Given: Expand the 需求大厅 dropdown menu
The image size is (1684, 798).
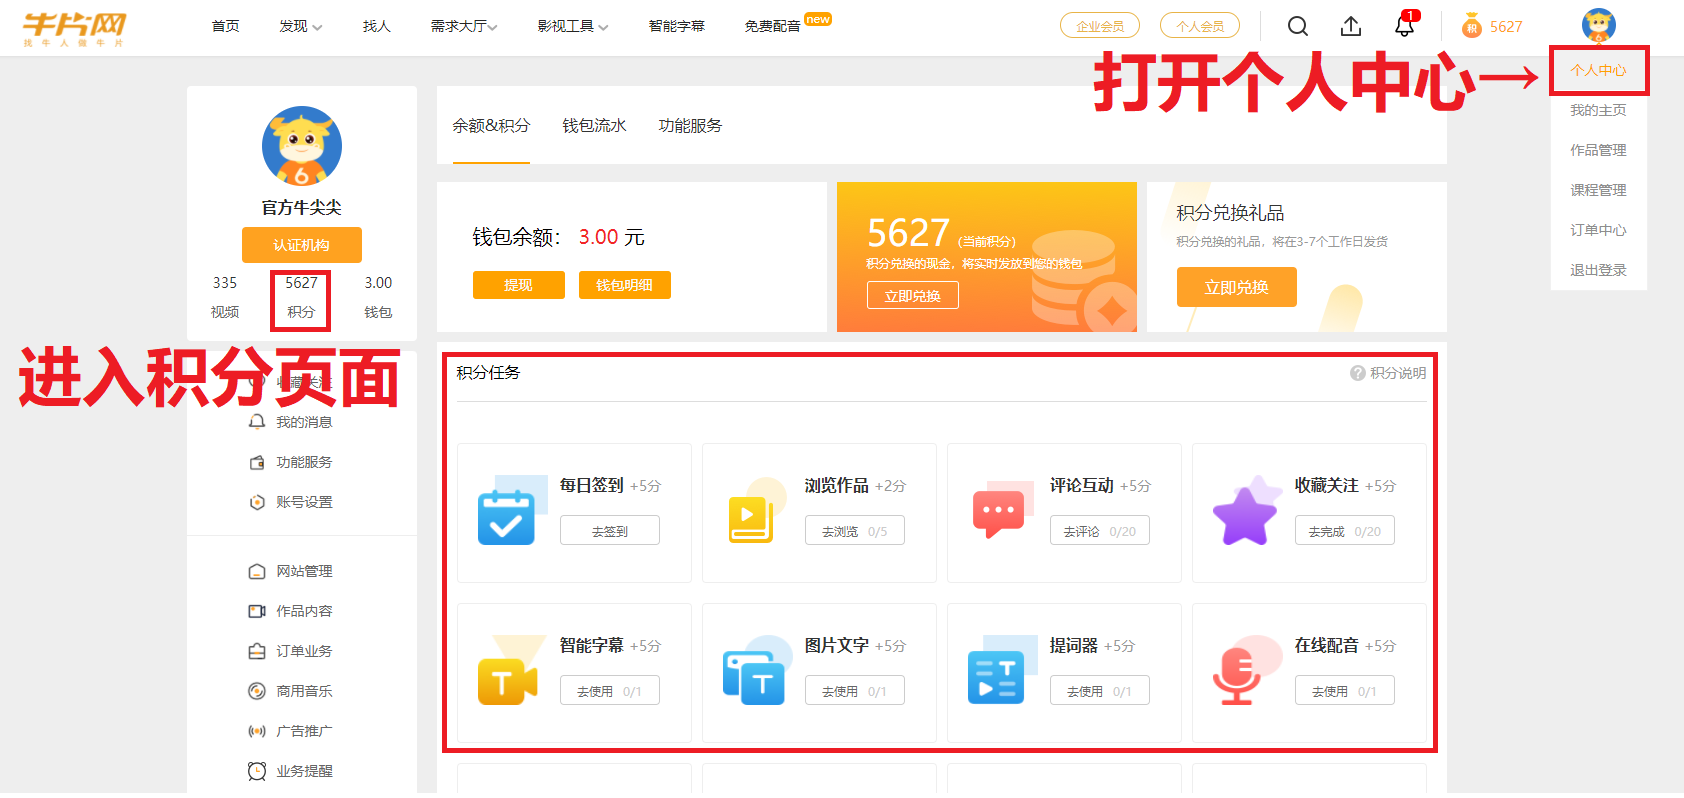Looking at the screenshot, I should [463, 26].
